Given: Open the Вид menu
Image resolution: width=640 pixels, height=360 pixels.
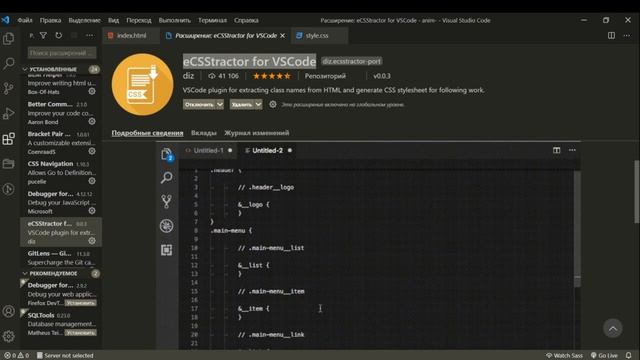Looking at the screenshot, I should [x=113, y=20].
